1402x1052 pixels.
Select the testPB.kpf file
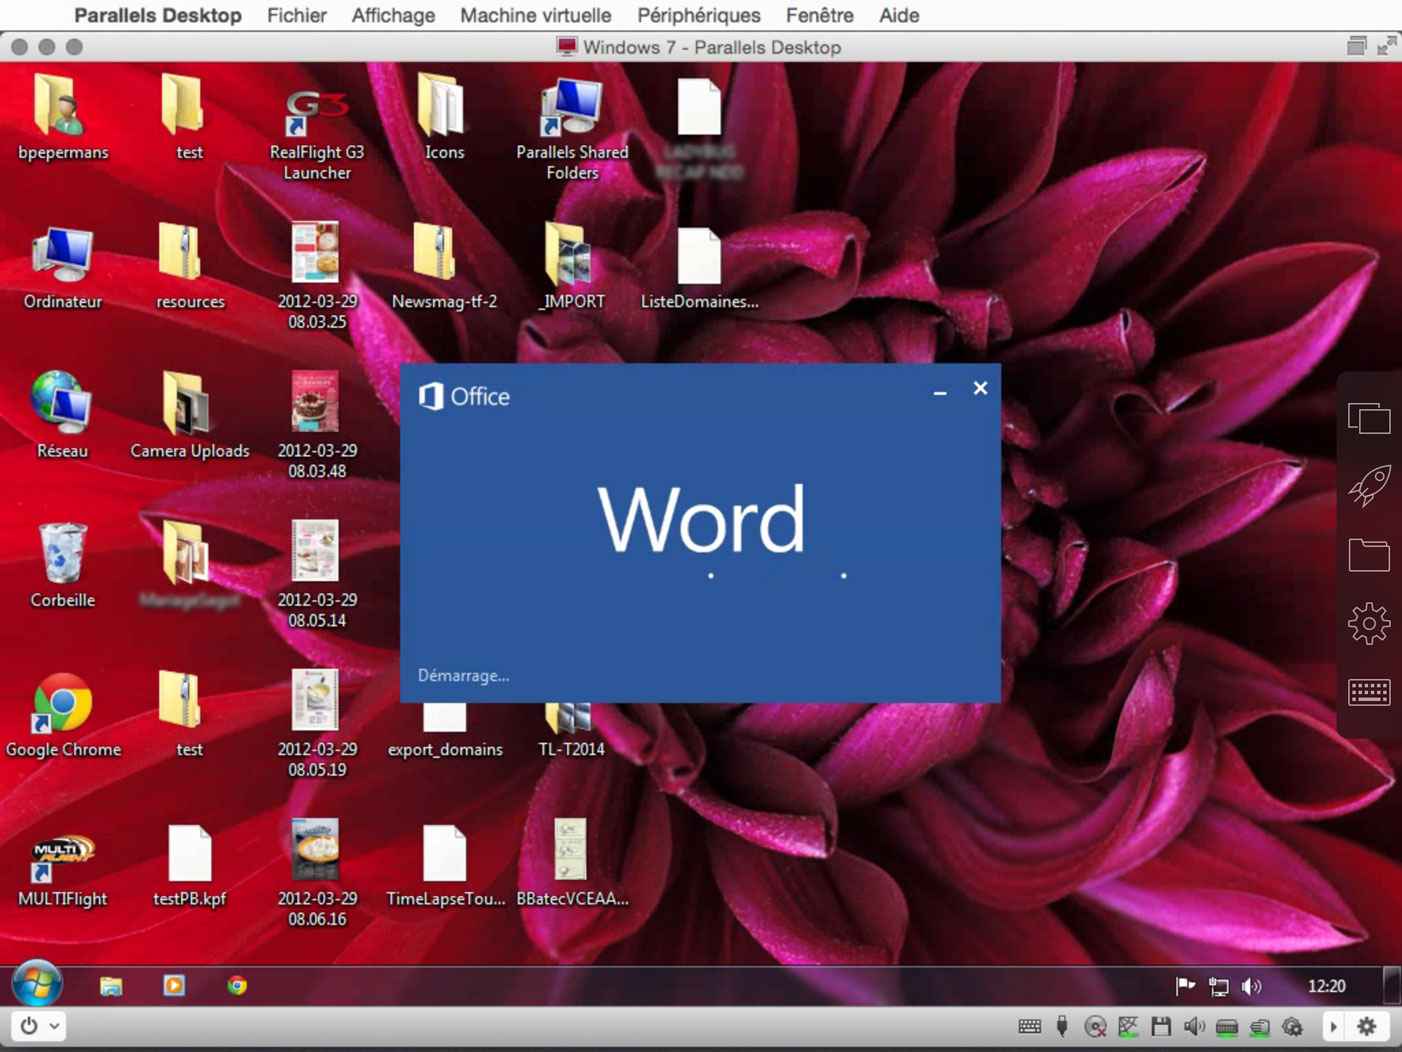(x=189, y=866)
